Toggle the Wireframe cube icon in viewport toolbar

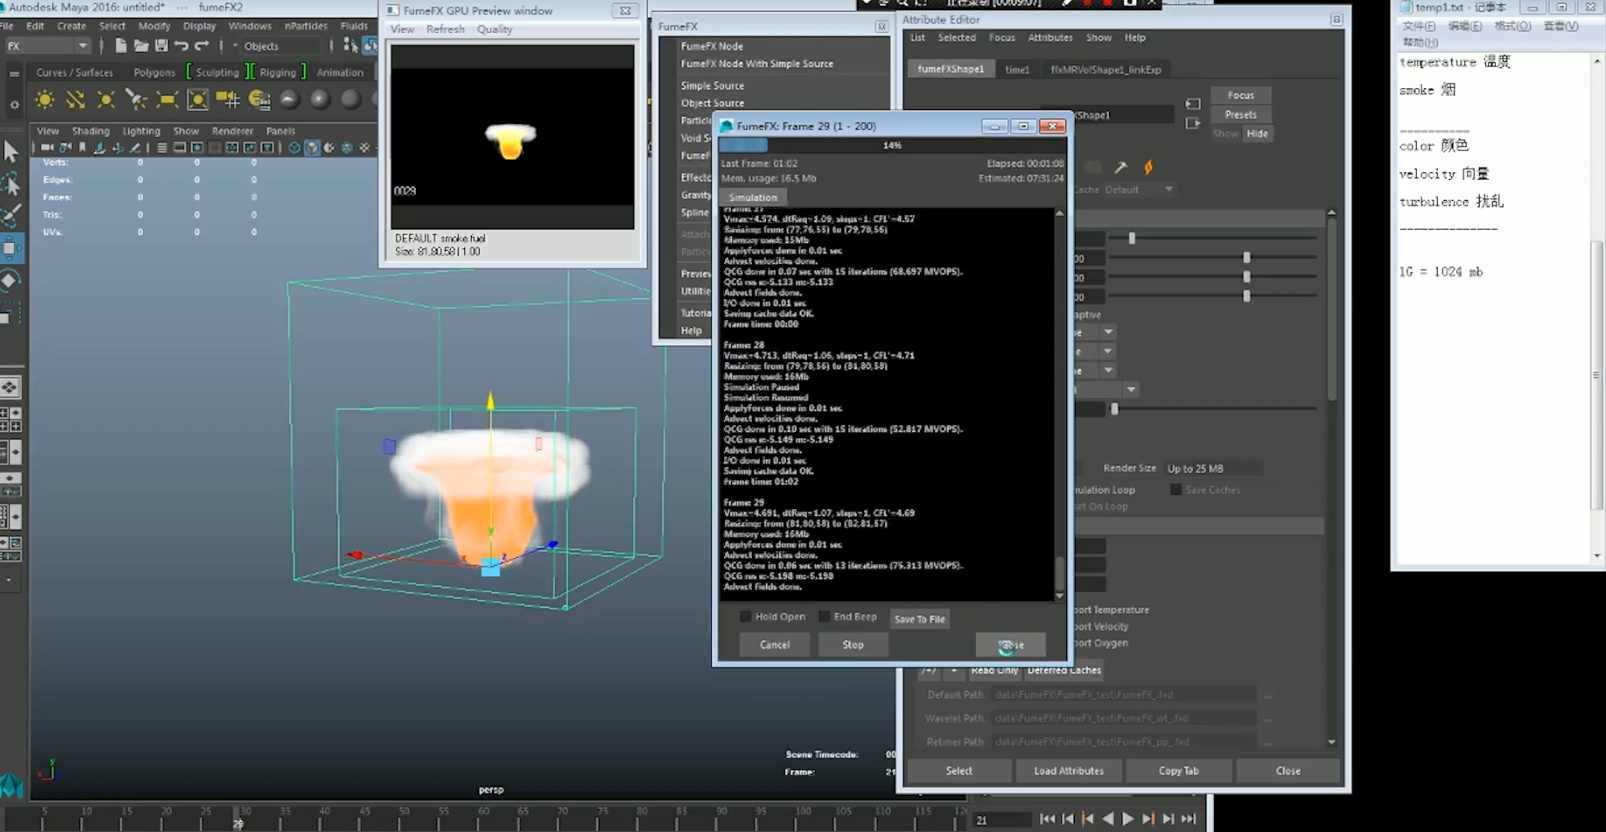(293, 148)
